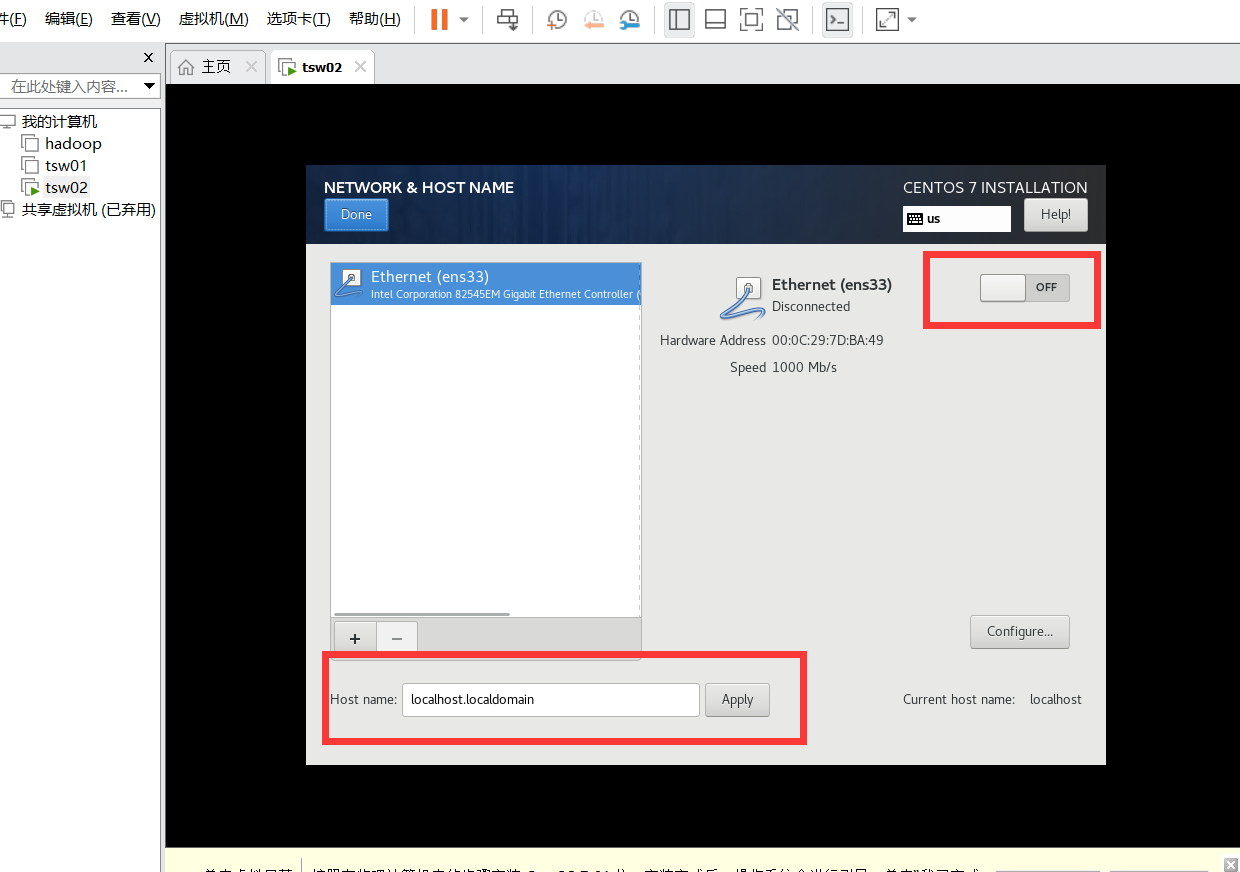Click the Configure... button

click(x=1020, y=632)
